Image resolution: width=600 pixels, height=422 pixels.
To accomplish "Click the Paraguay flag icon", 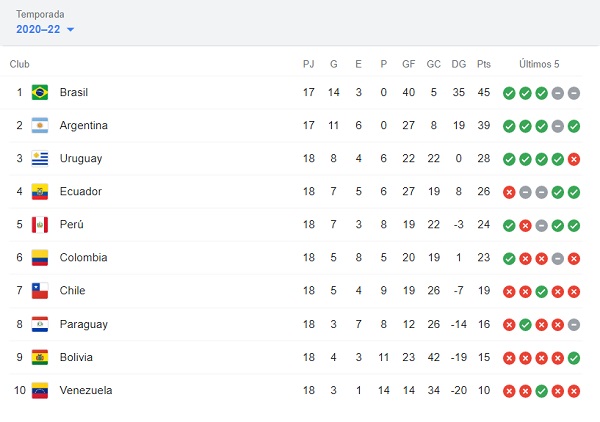I will (40, 325).
